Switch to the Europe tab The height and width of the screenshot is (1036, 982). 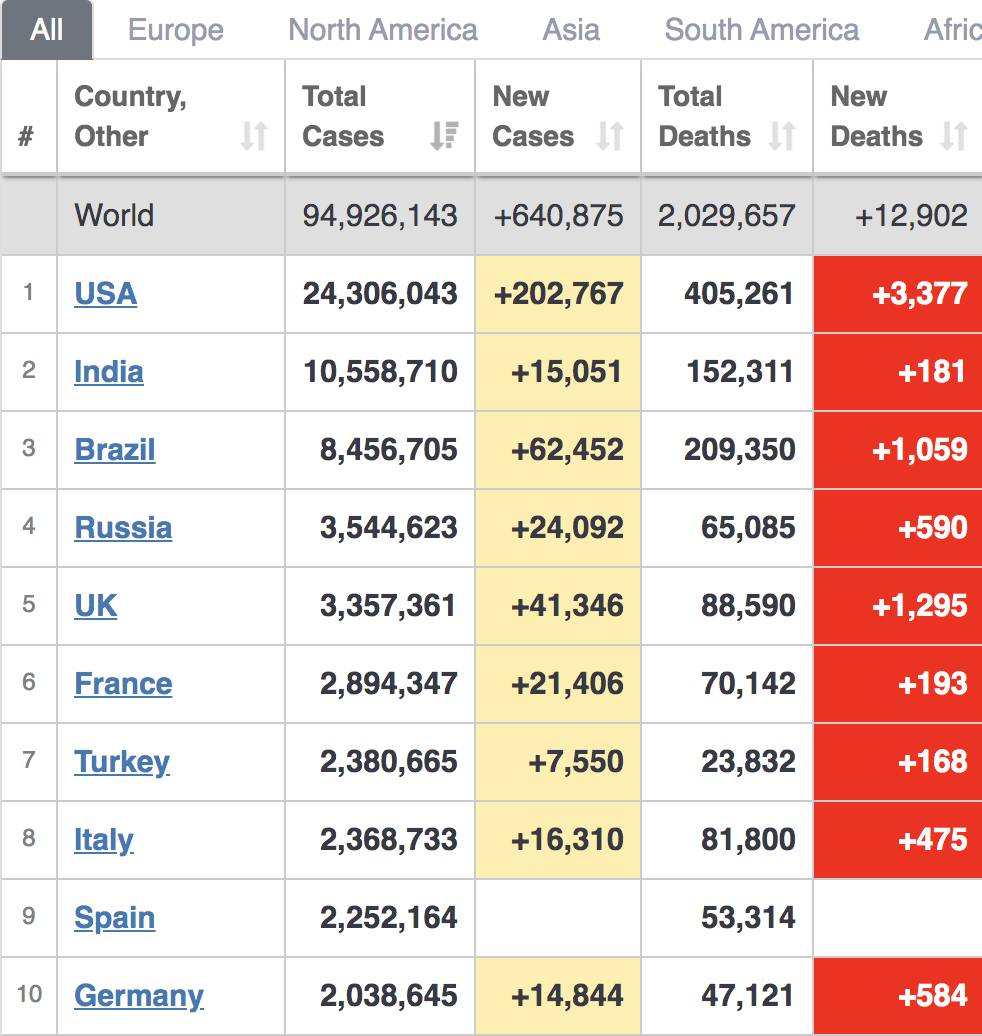(176, 30)
